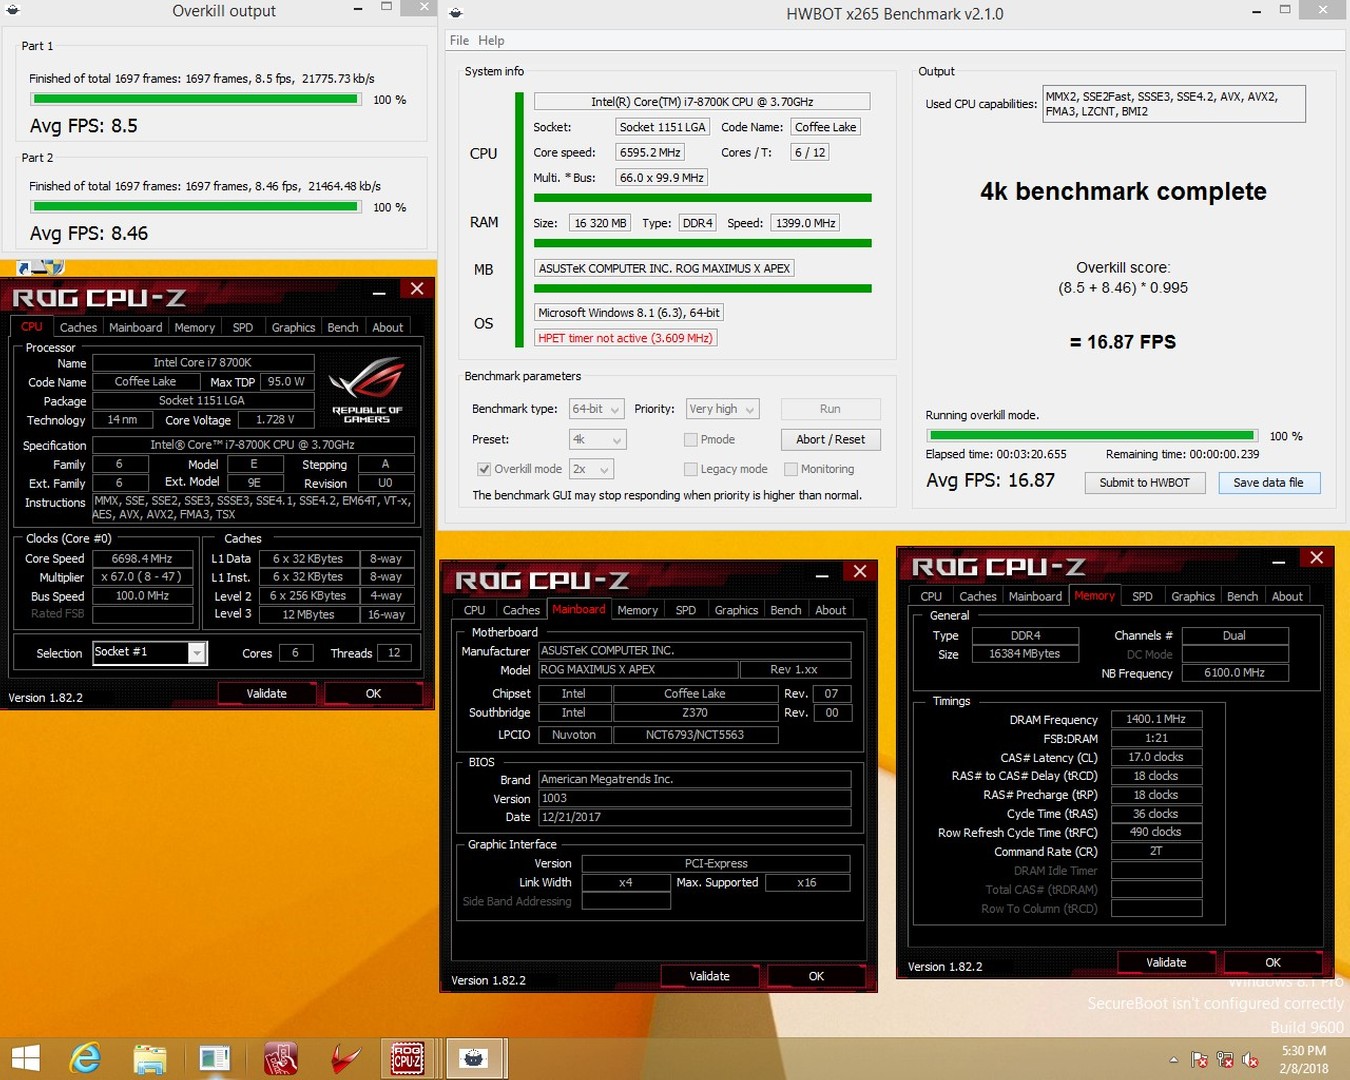Viewport: 1350px width, 1080px height.
Task: Click the ASUSTeK ROG MAXIMUS X APEX MB field
Action: click(x=664, y=268)
